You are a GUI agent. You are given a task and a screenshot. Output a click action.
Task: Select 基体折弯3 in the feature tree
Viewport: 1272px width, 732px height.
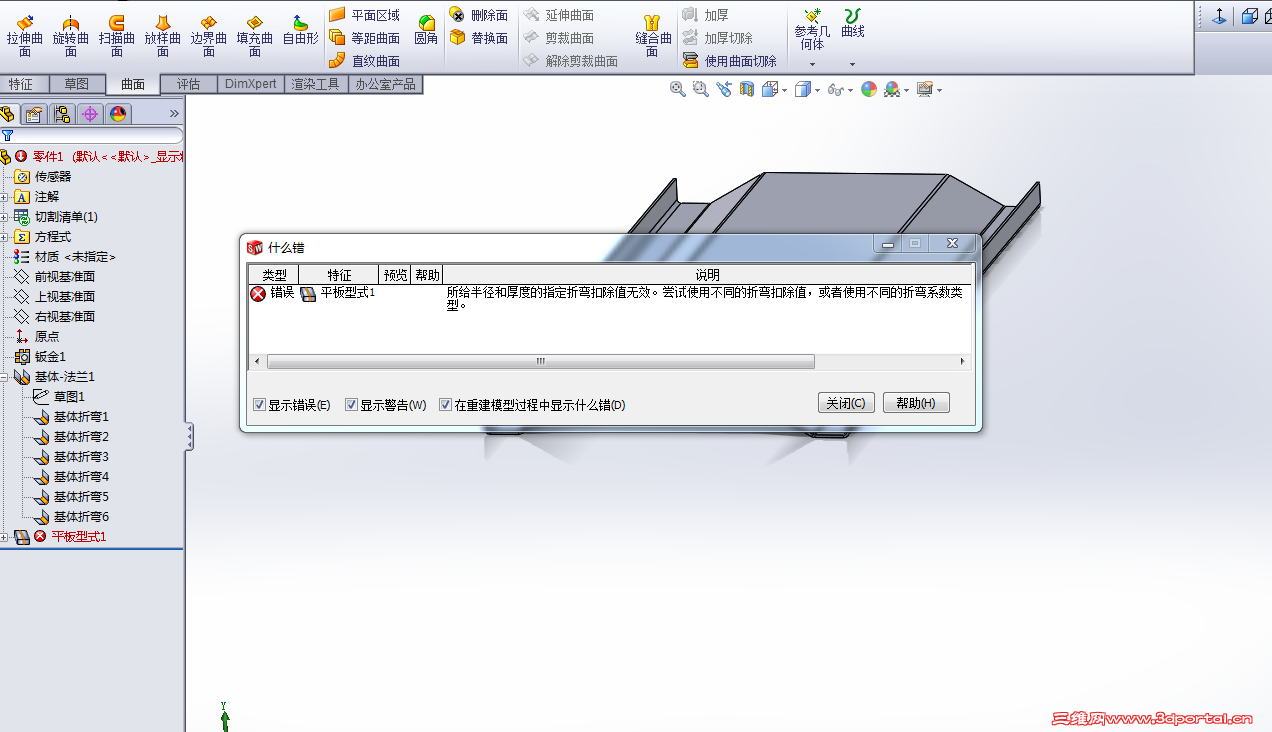pyautogui.click(x=81, y=457)
